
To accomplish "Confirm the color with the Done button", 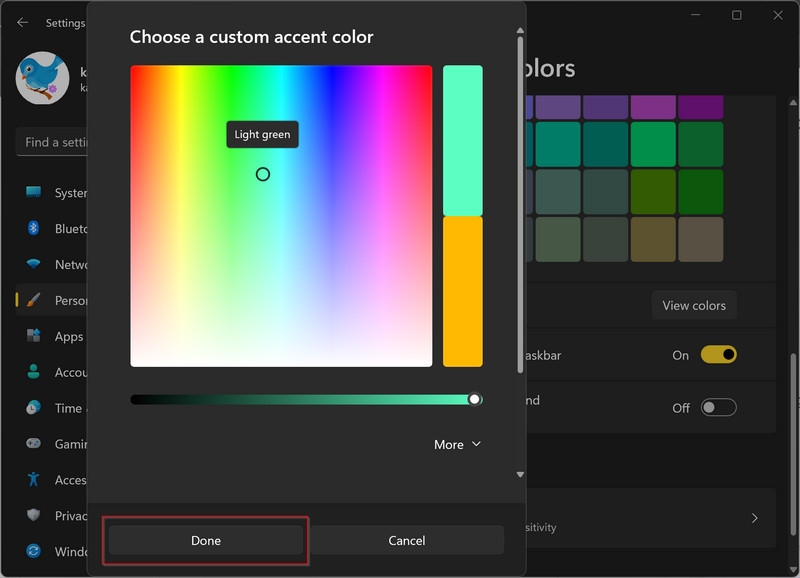I will pos(206,540).
